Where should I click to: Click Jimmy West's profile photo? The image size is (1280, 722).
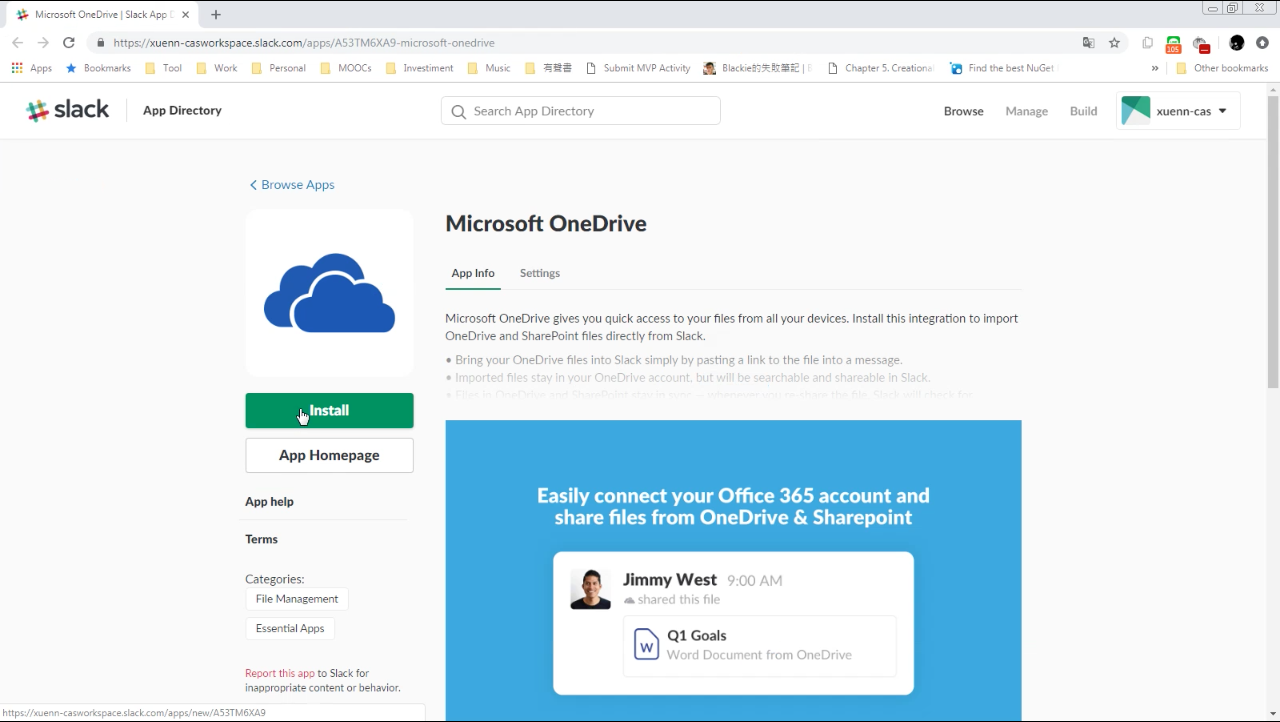(590, 589)
